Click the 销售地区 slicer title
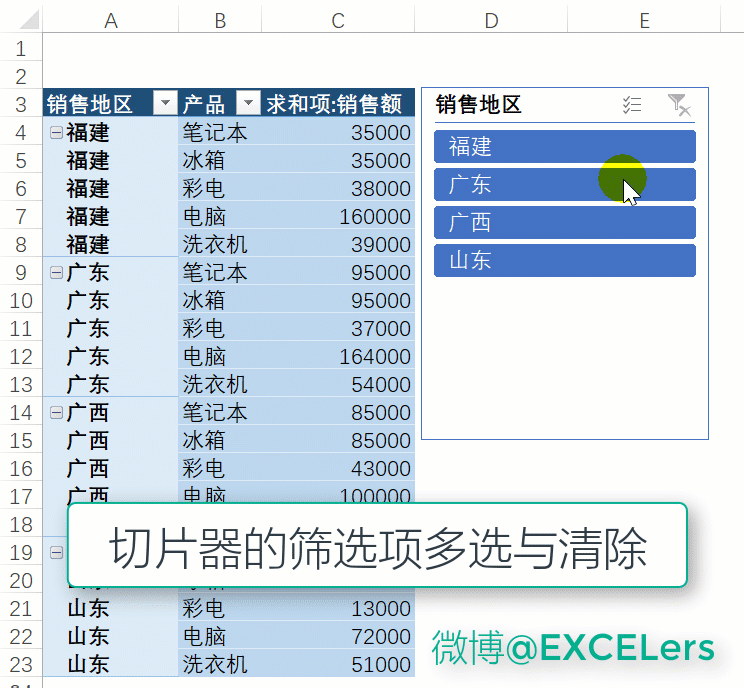Image resolution: width=744 pixels, height=688 pixels. [x=479, y=105]
